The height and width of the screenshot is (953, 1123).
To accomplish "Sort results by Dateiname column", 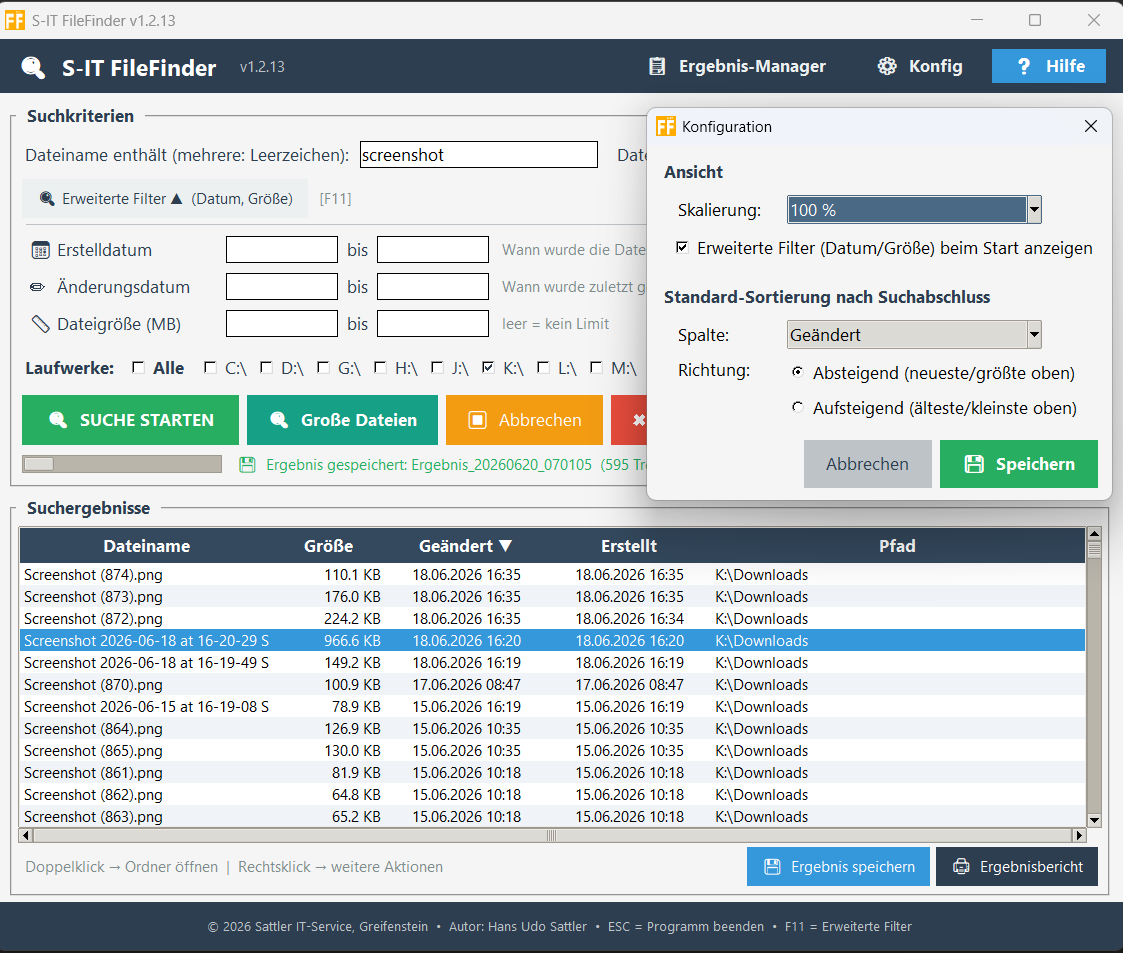I will coord(147,546).
